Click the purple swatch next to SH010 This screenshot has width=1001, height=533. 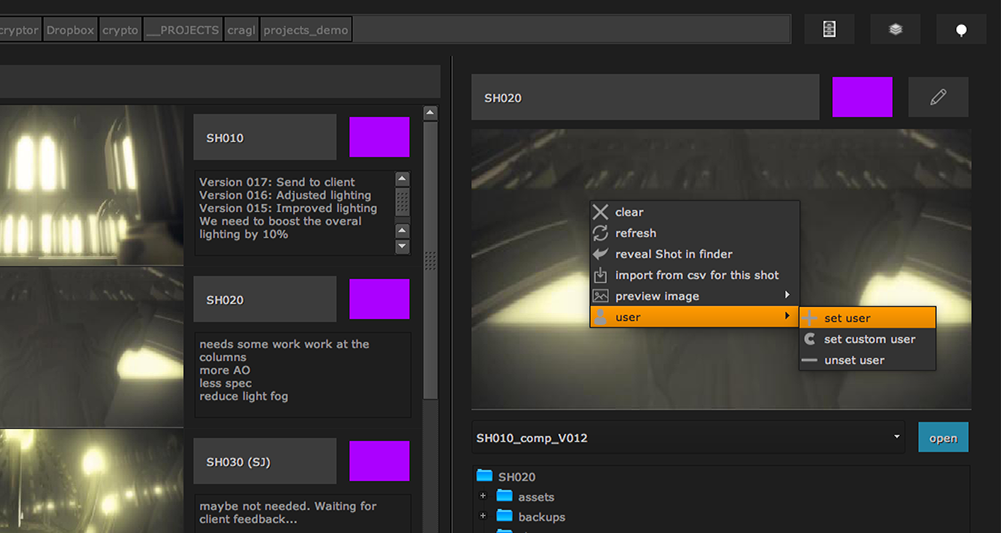379,137
